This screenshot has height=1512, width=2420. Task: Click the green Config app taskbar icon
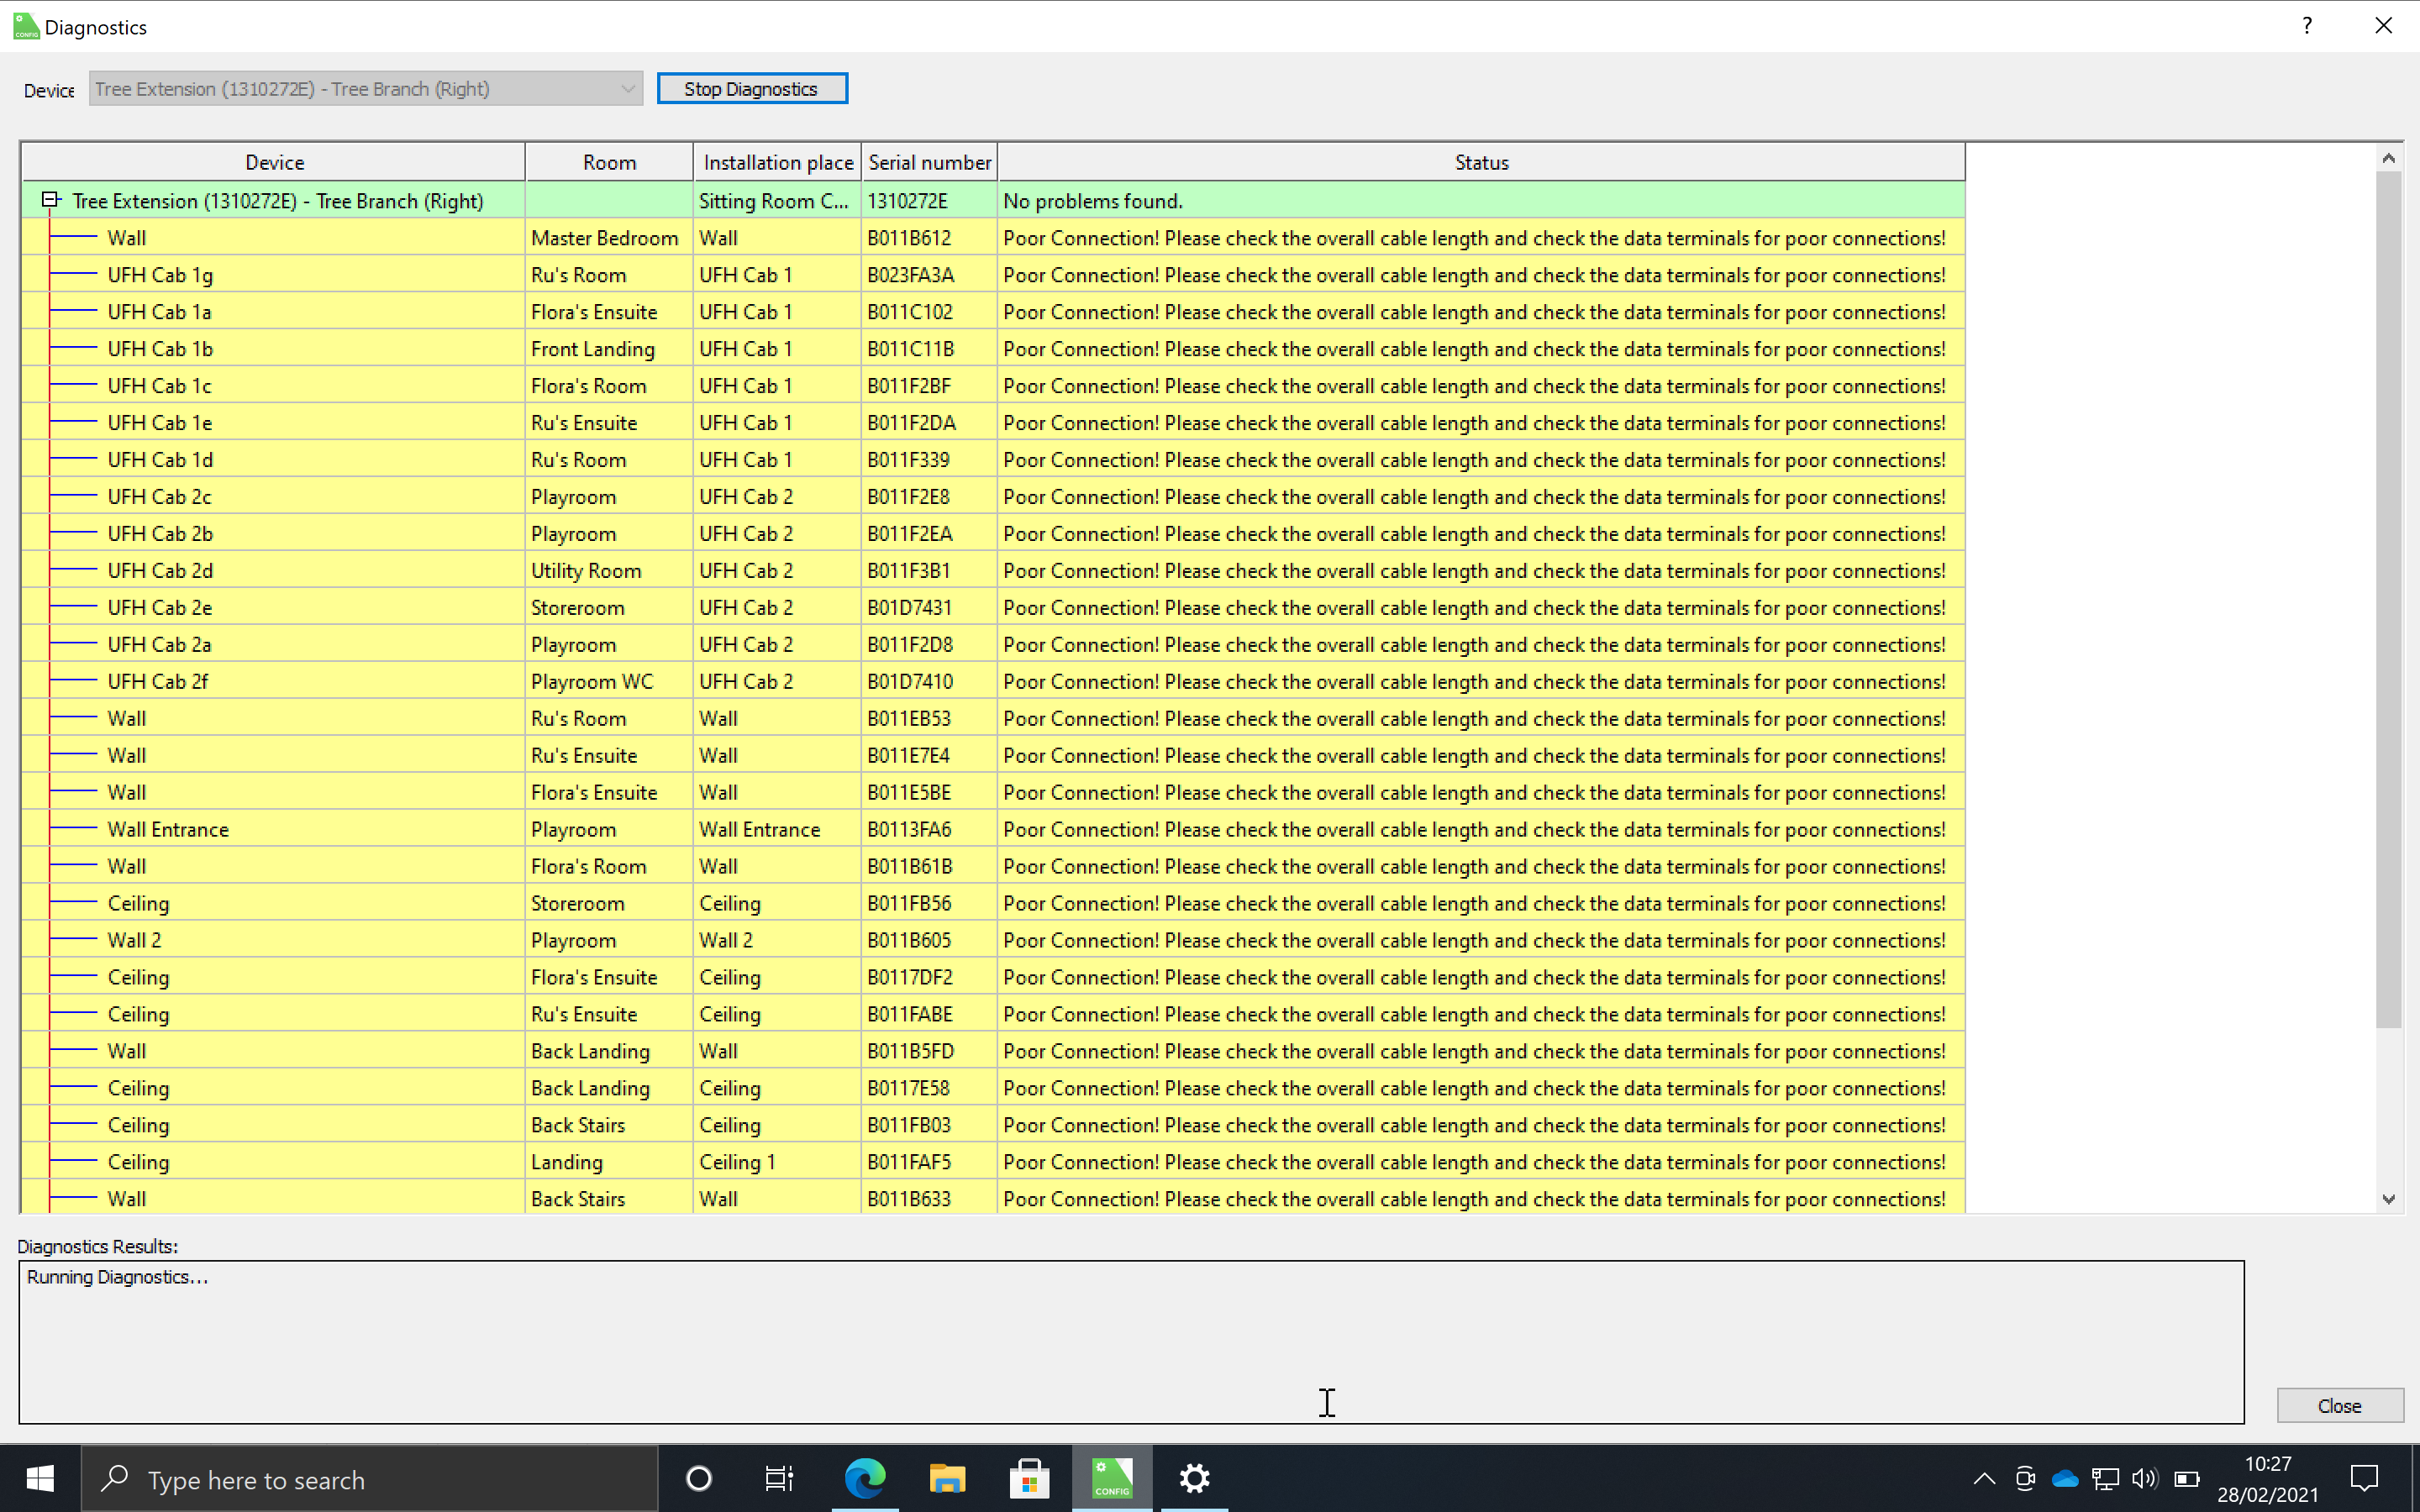coord(1111,1478)
